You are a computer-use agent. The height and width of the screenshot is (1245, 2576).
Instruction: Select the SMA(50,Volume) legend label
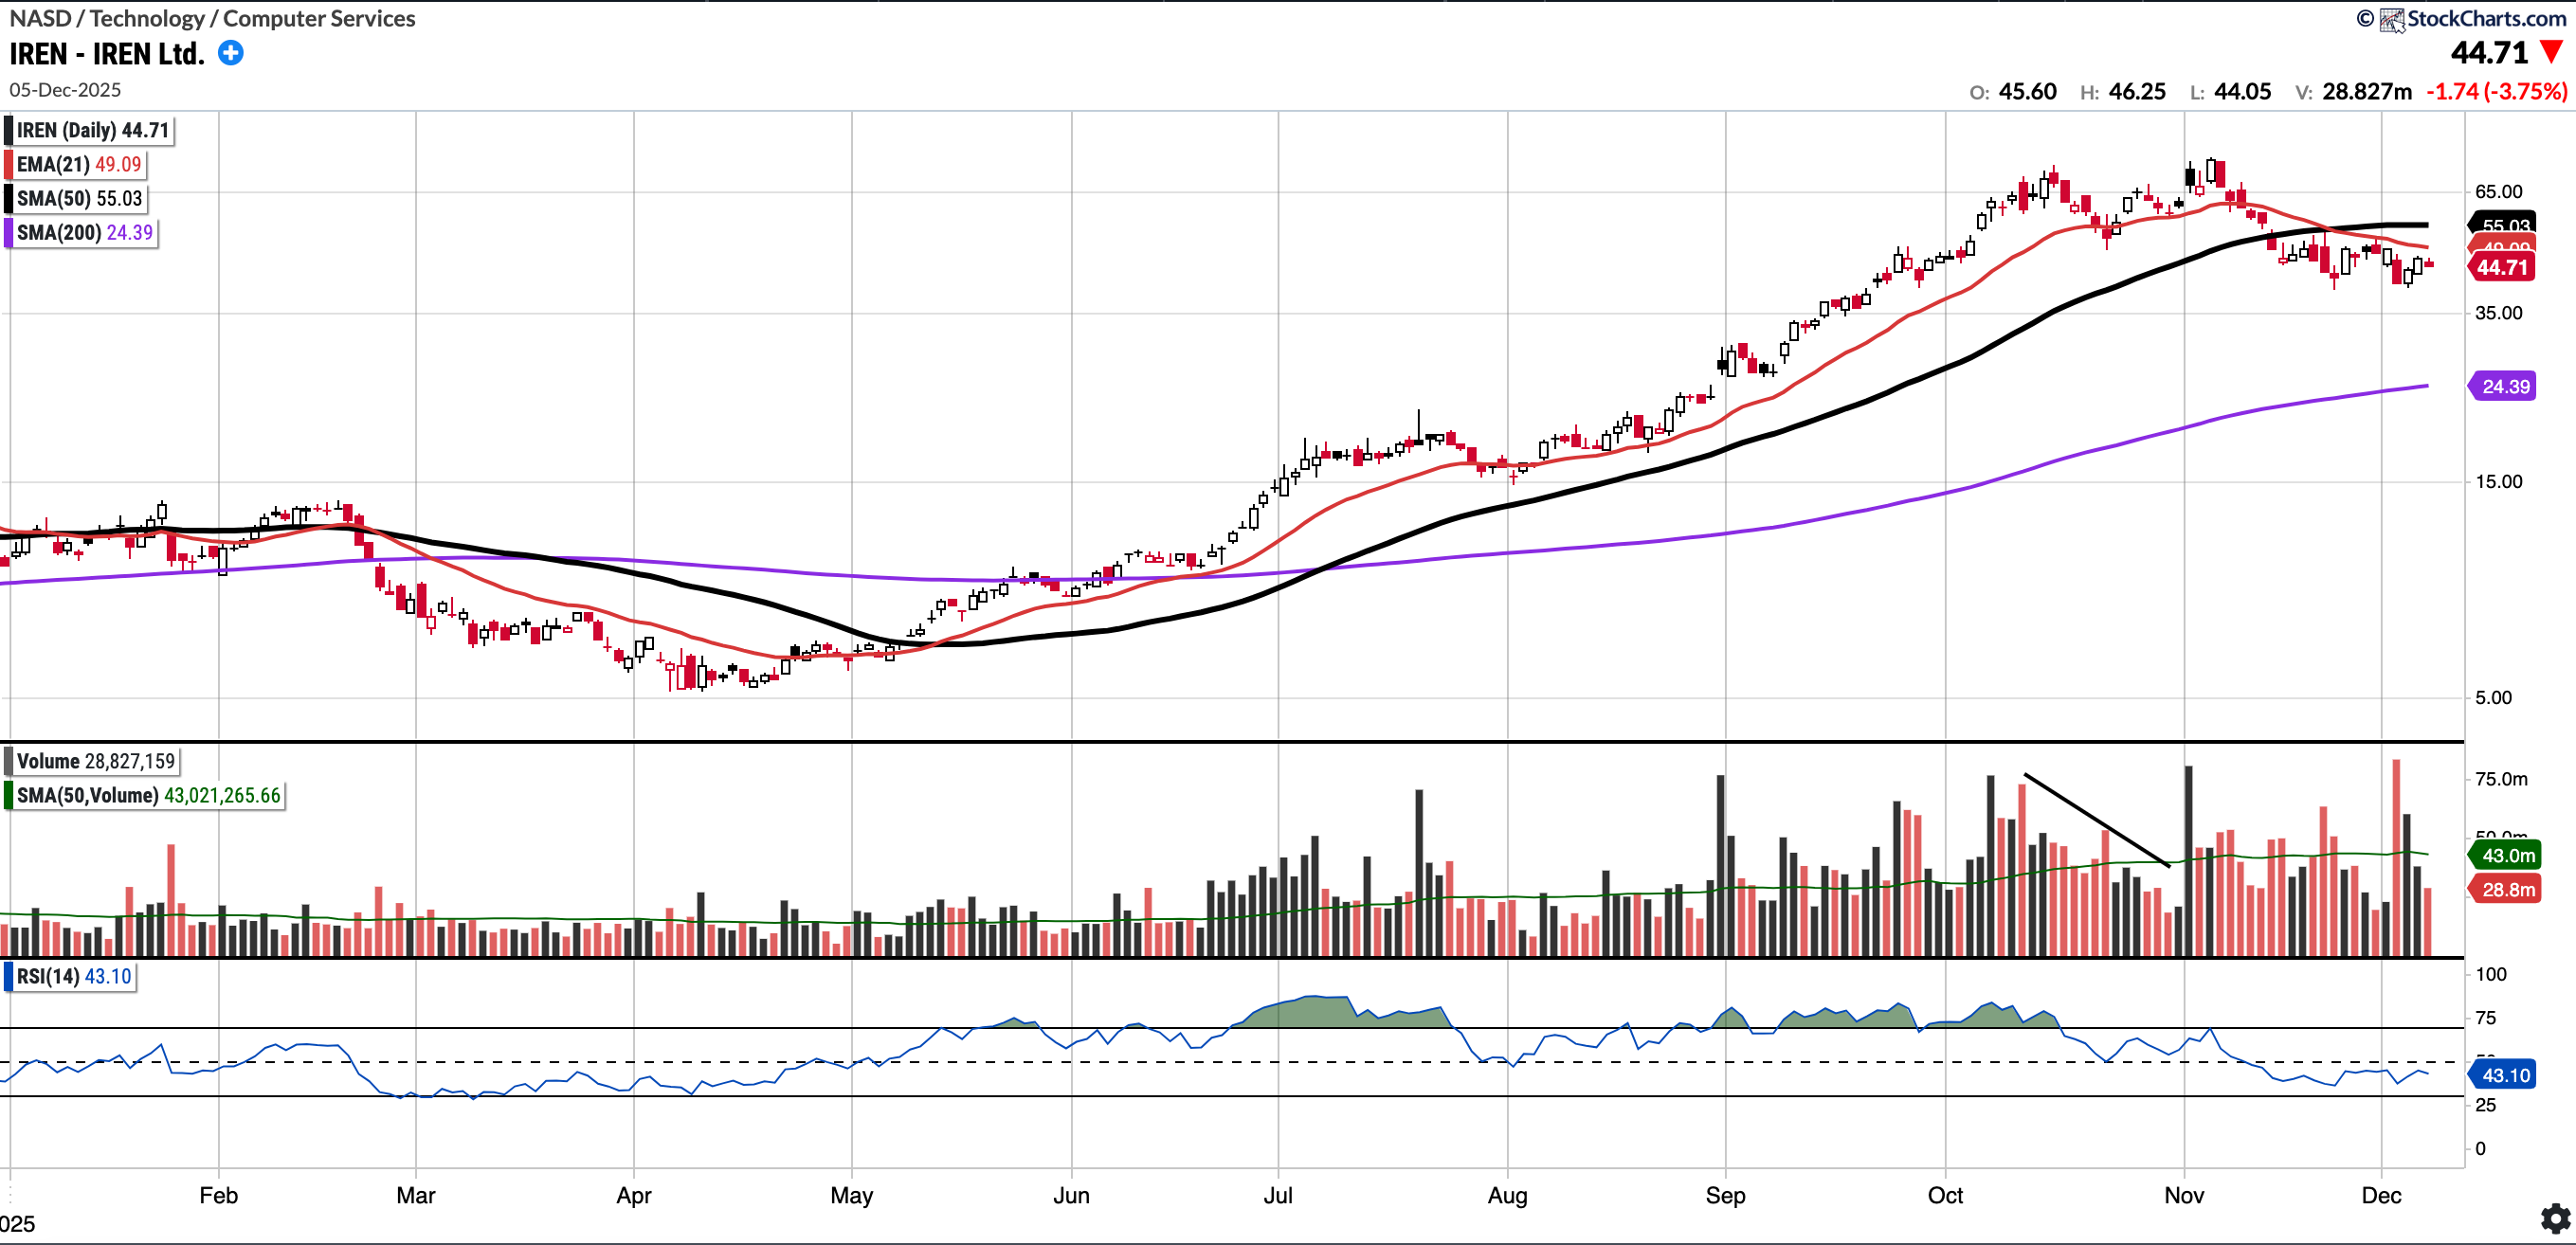(x=148, y=795)
